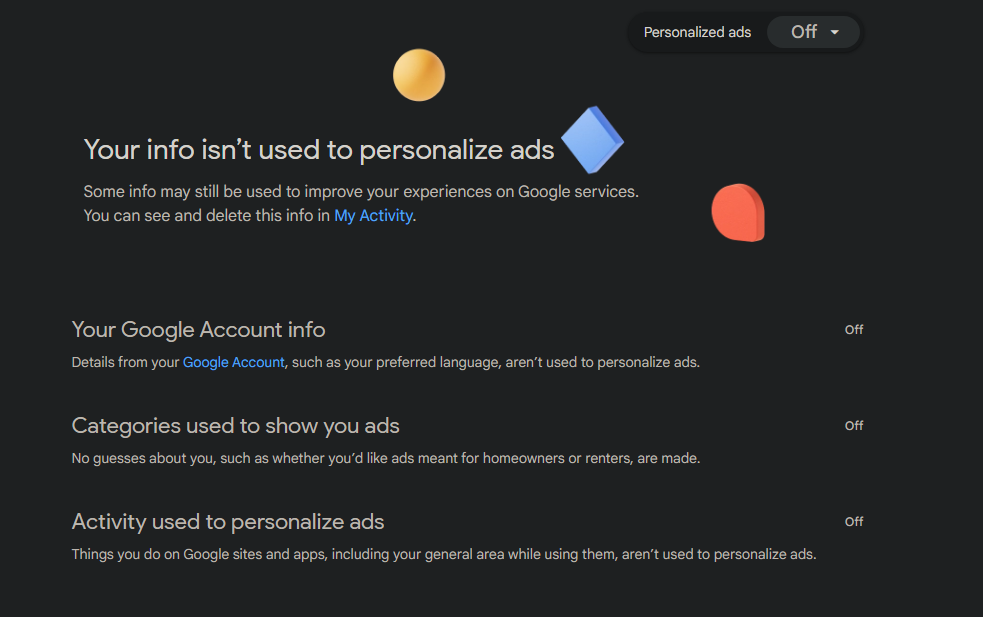Click the homeowners or renters description
The height and width of the screenshot is (617, 983).
tap(386, 458)
